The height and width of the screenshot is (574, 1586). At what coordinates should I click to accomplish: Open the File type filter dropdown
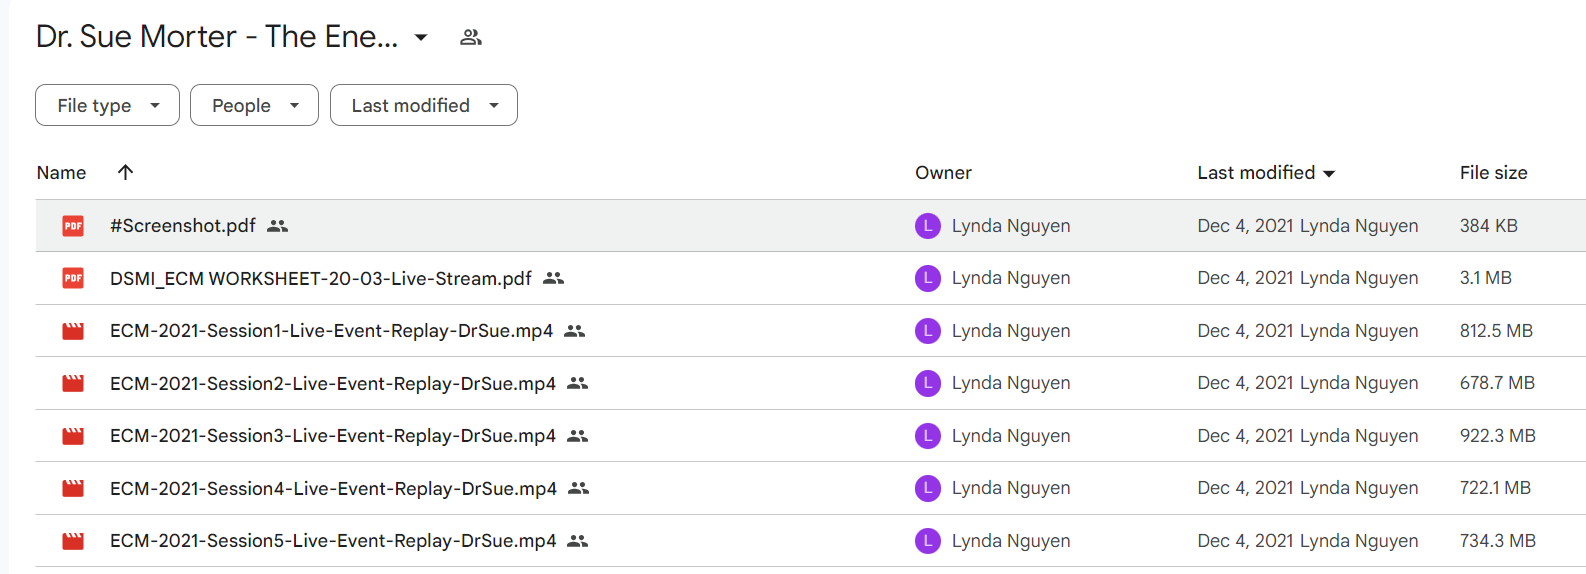click(x=107, y=105)
